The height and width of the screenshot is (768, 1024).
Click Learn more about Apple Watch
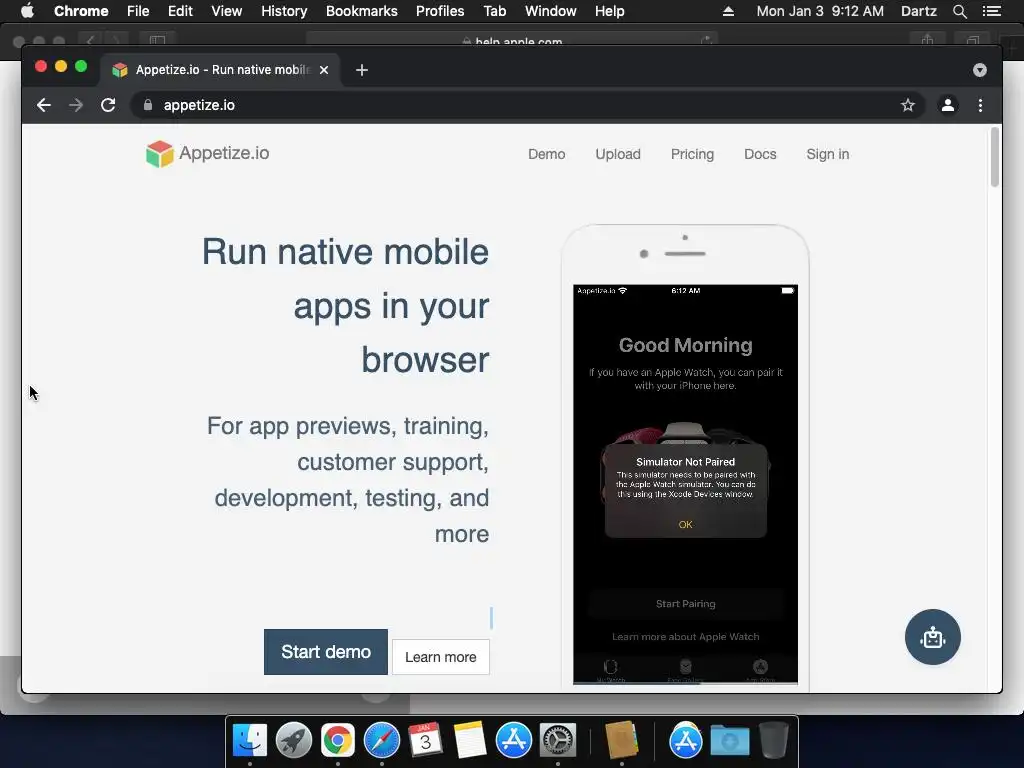coord(686,637)
